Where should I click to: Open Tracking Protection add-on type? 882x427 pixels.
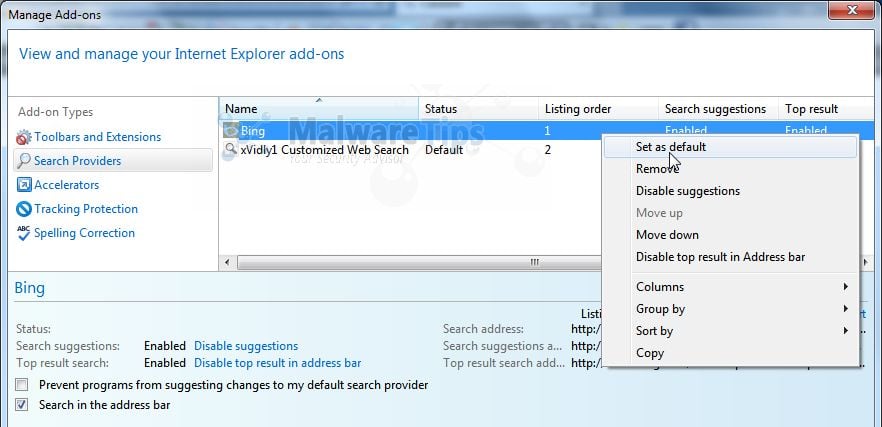pyautogui.click(x=86, y=209)
